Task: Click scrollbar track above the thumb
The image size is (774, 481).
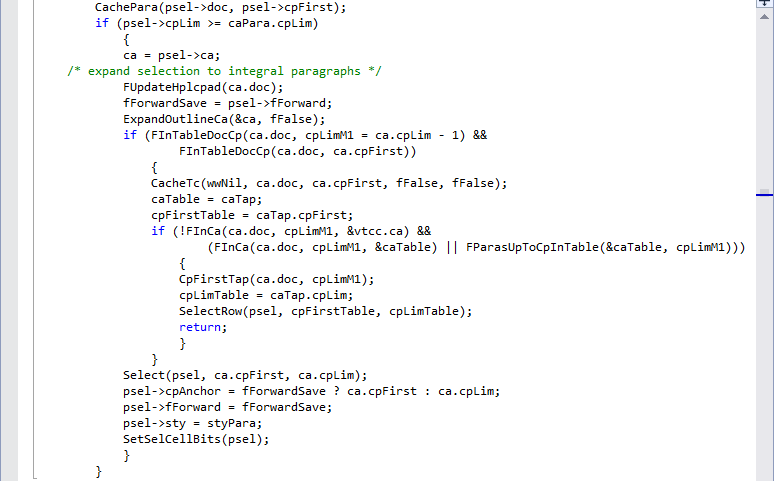Action: [x=765, y=104]
